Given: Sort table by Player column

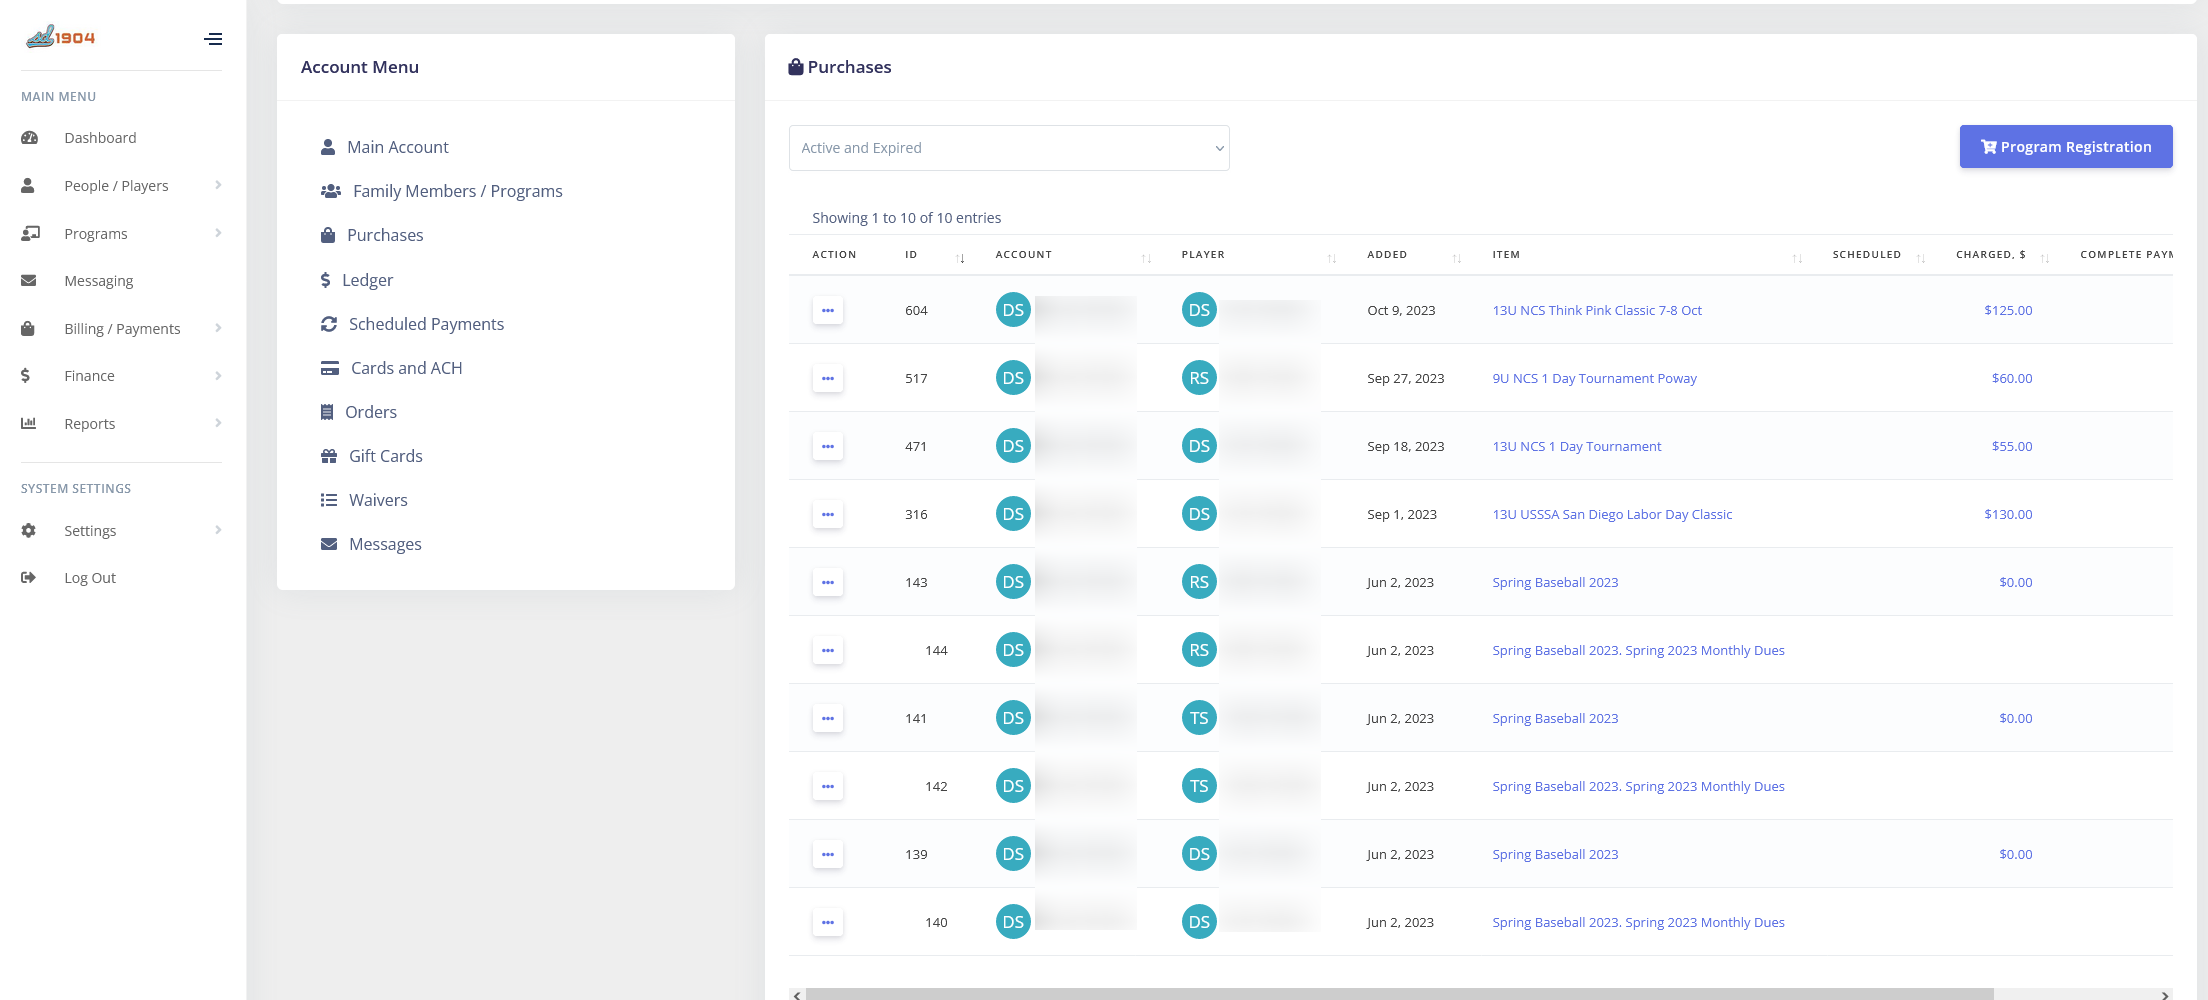Looking at the screenshot, I should 1259,255.
